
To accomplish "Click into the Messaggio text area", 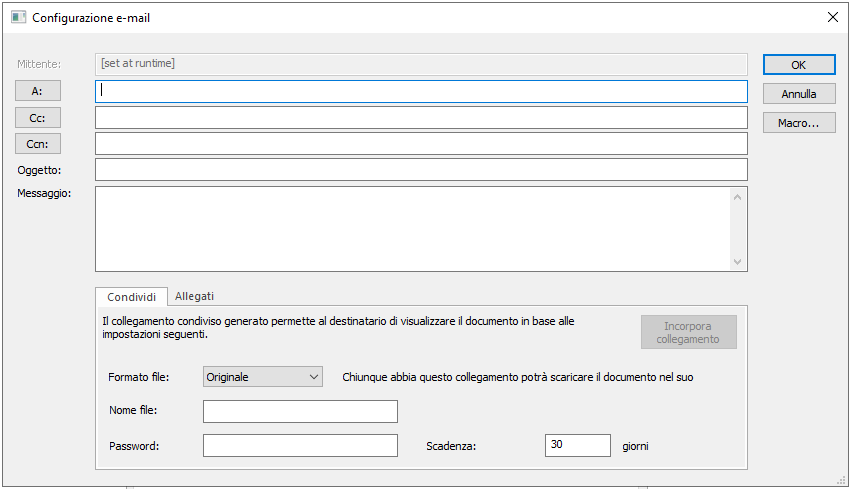I will [x=410, y=228].
